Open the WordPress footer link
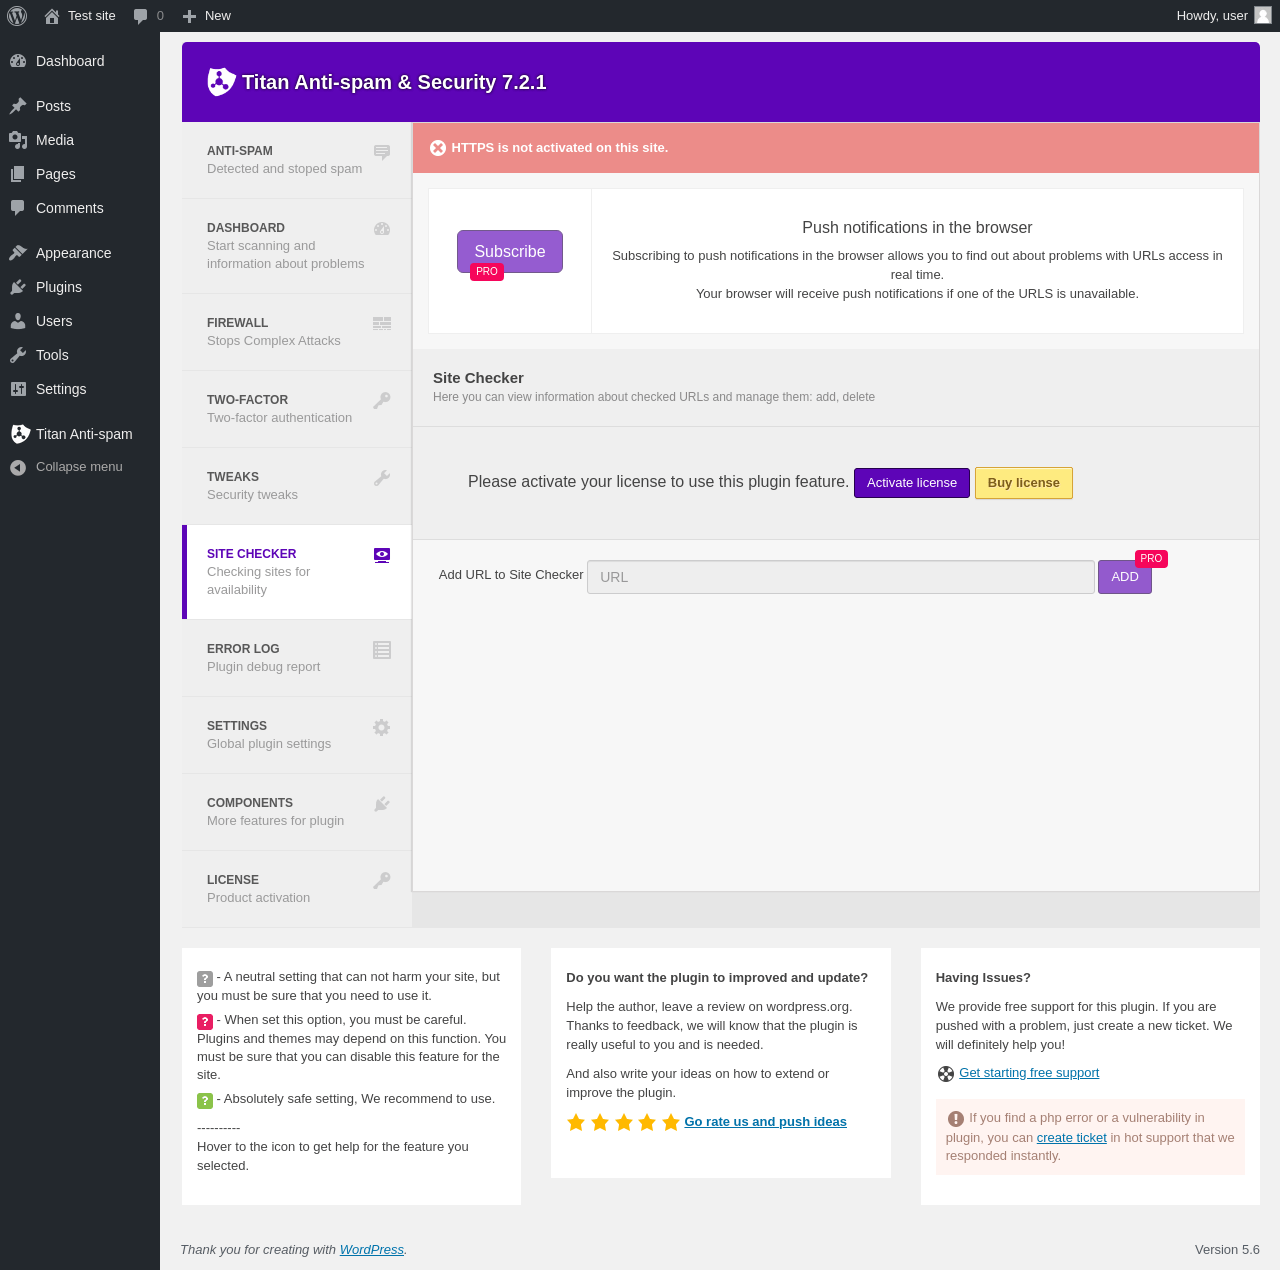Screen dimensions: 1280x1270 [372, 1250]
